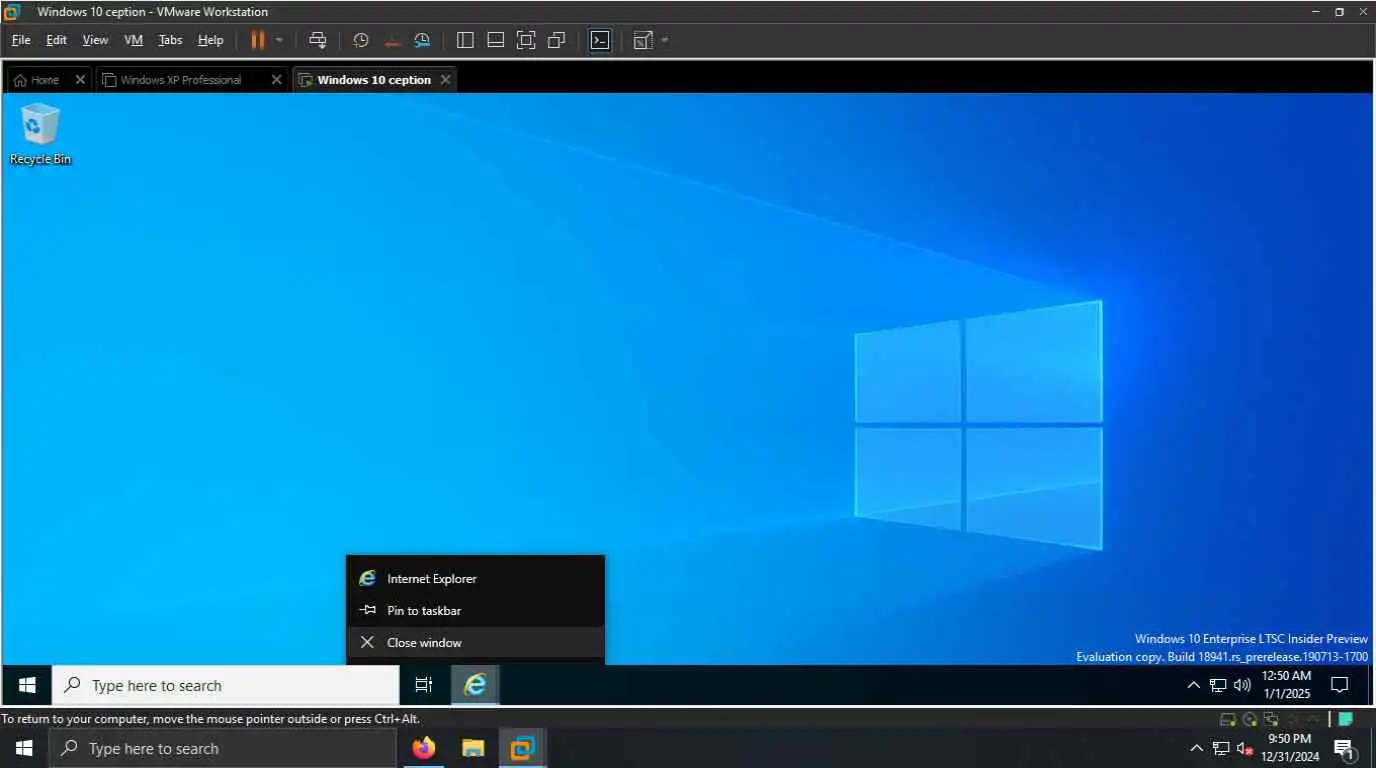1376x768 pixels.
Task: Open host network tray icon
Action: tap(1221, 748)
